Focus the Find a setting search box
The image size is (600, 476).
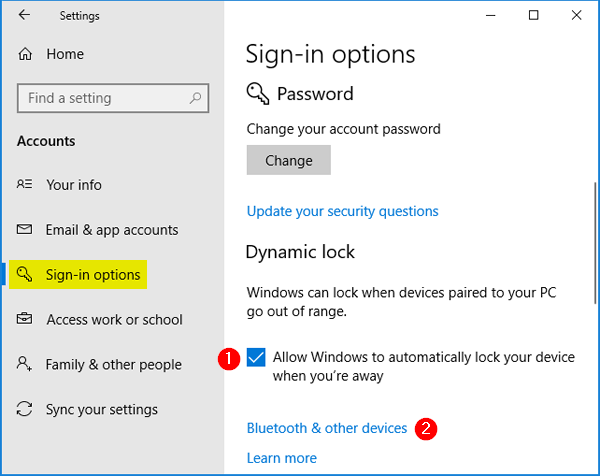point(105,98)
